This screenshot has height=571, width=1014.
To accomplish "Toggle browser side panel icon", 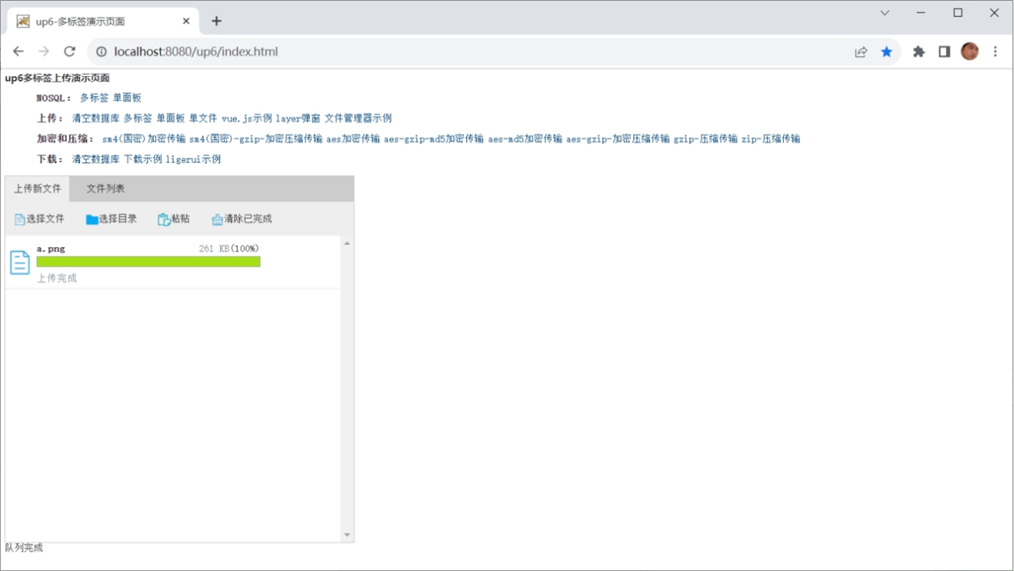I will tap(944, 52).
